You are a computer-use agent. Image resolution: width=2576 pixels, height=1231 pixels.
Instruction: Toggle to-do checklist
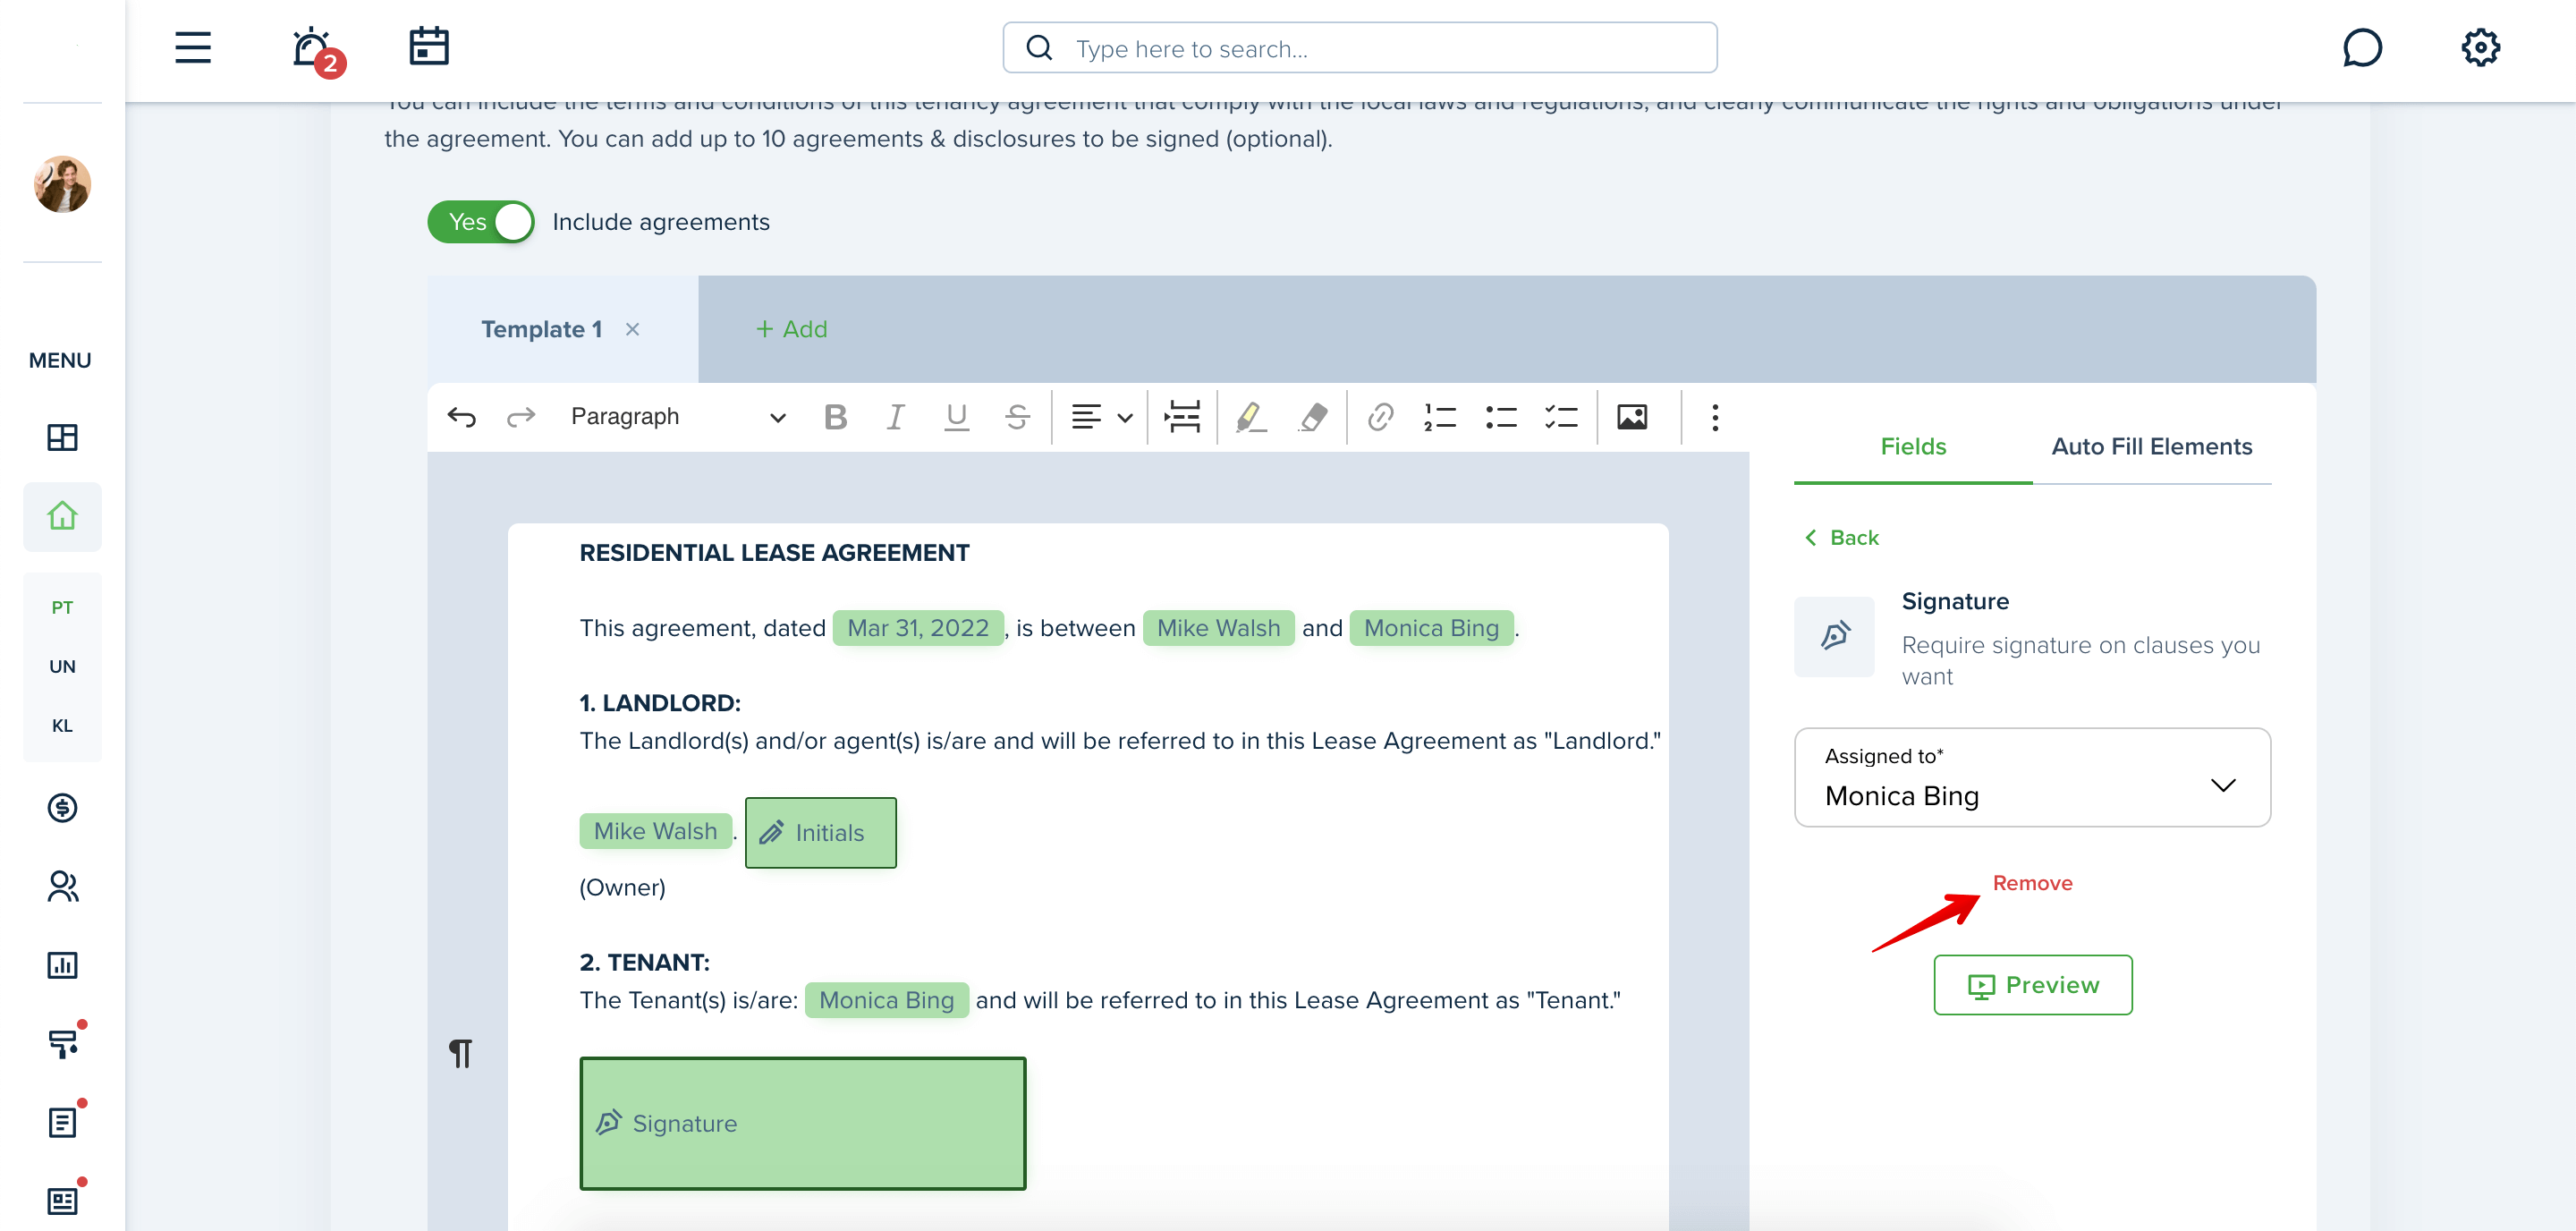[x=1560, y=417]
